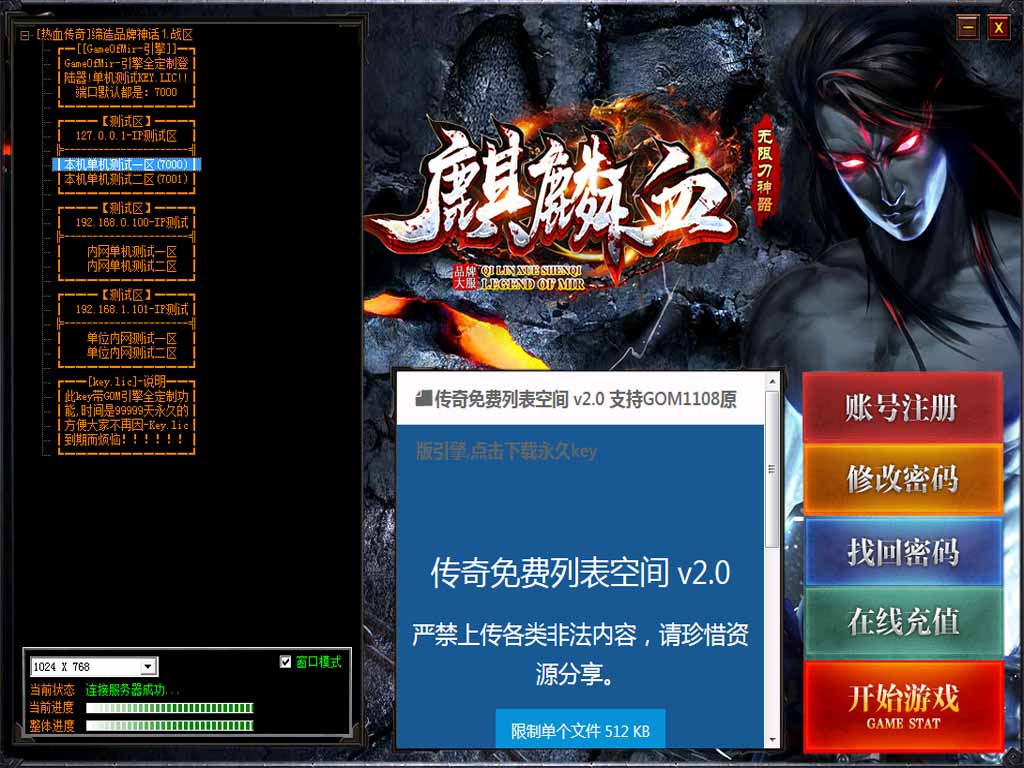The image size is (1024, 768).
Task: Start the game with 开始游戏
Action: coord(903,705)
